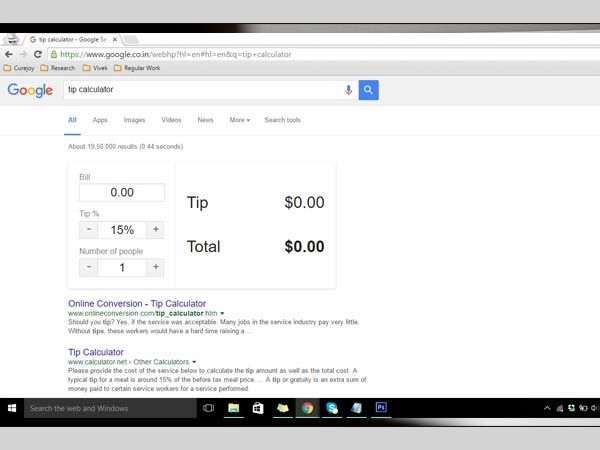Increase number of people with plus
The height and width of the screenshot is (450, 600).
pyautogui.click(x=156, y=267)
